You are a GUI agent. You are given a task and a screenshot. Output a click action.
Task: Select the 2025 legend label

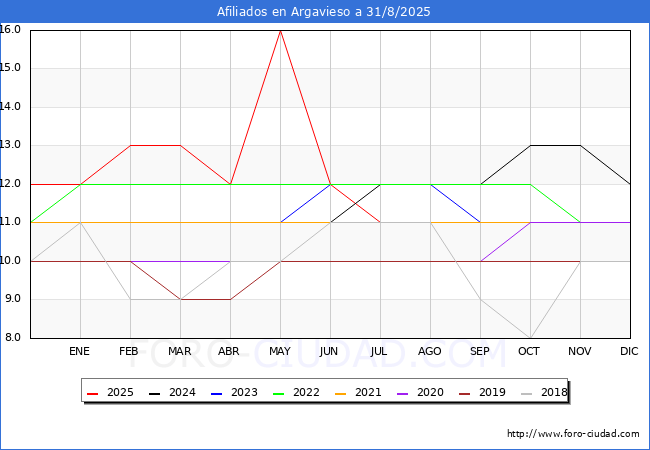[120, 392]
